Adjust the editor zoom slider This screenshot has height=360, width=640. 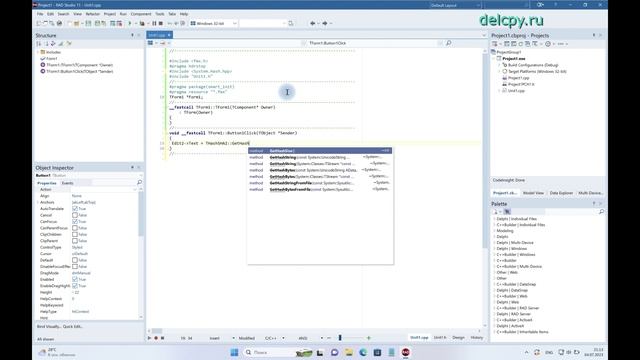pyautogui.click(x=340, y=338)
